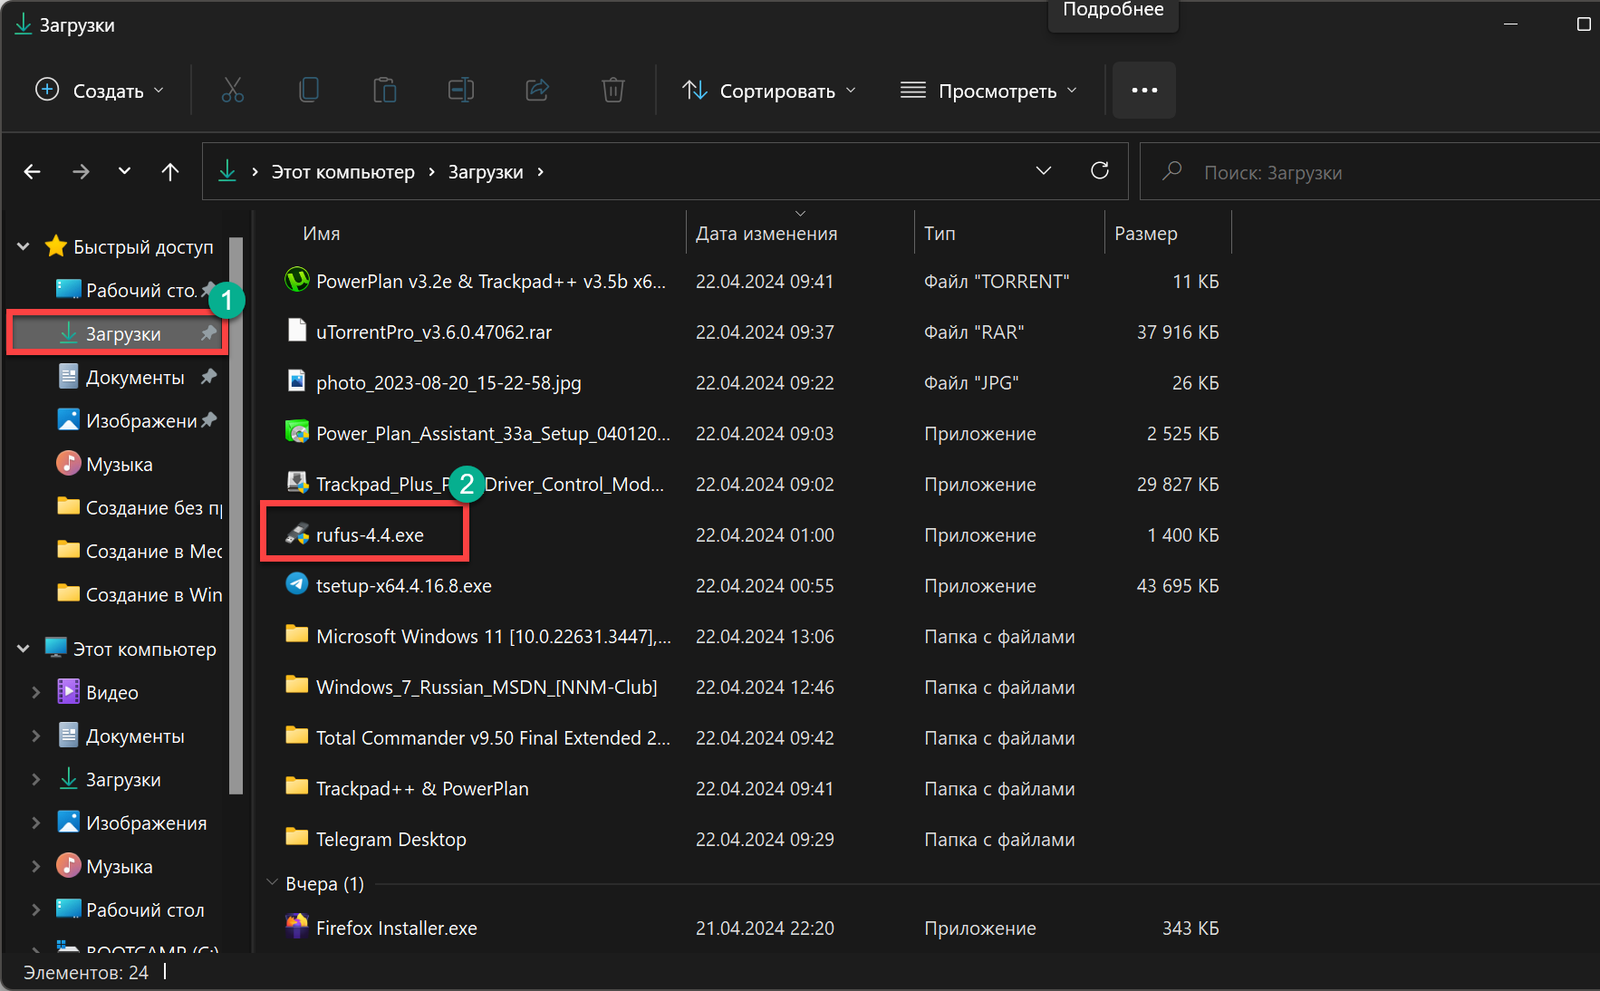This screenshot has height=991, width=1600.
Task: Expand the Видео tree node
Action: click(x=36, y=692)
